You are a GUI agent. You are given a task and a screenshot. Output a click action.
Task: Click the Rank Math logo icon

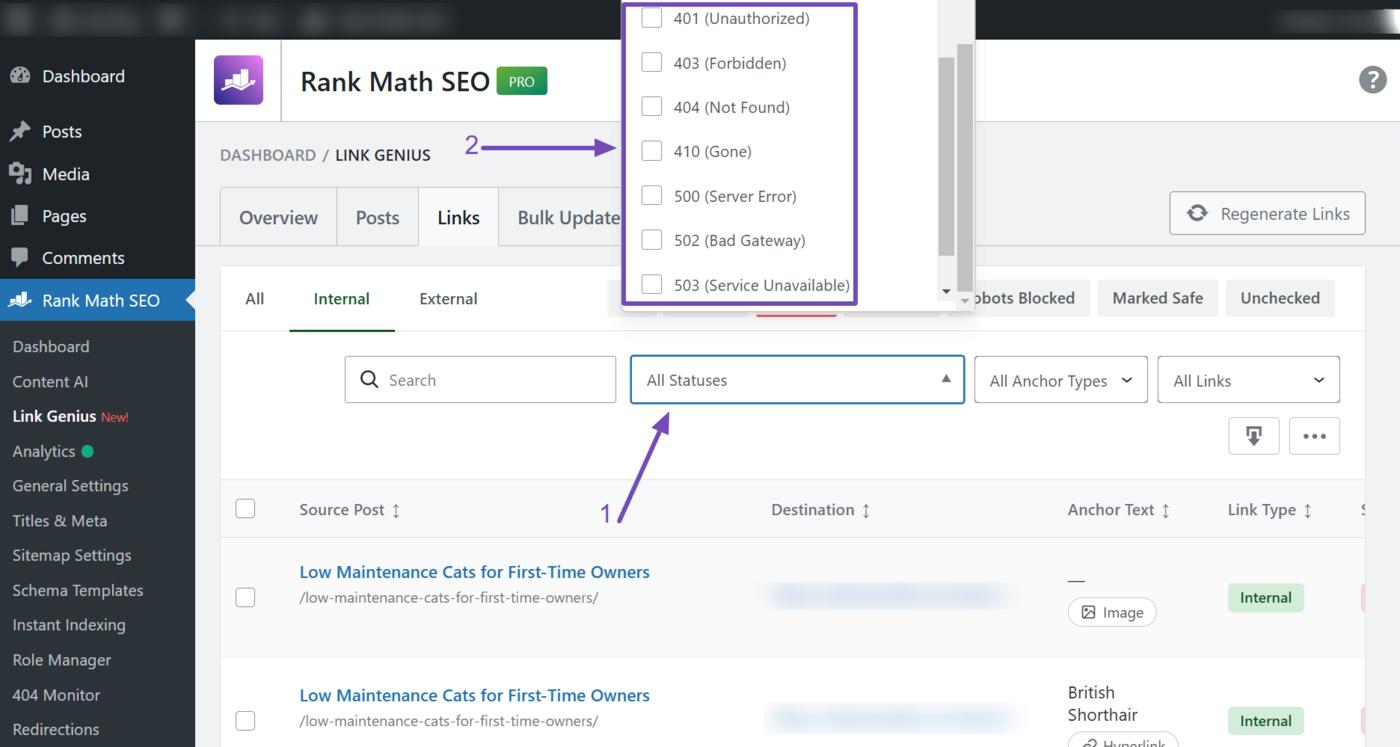(238, 80)
